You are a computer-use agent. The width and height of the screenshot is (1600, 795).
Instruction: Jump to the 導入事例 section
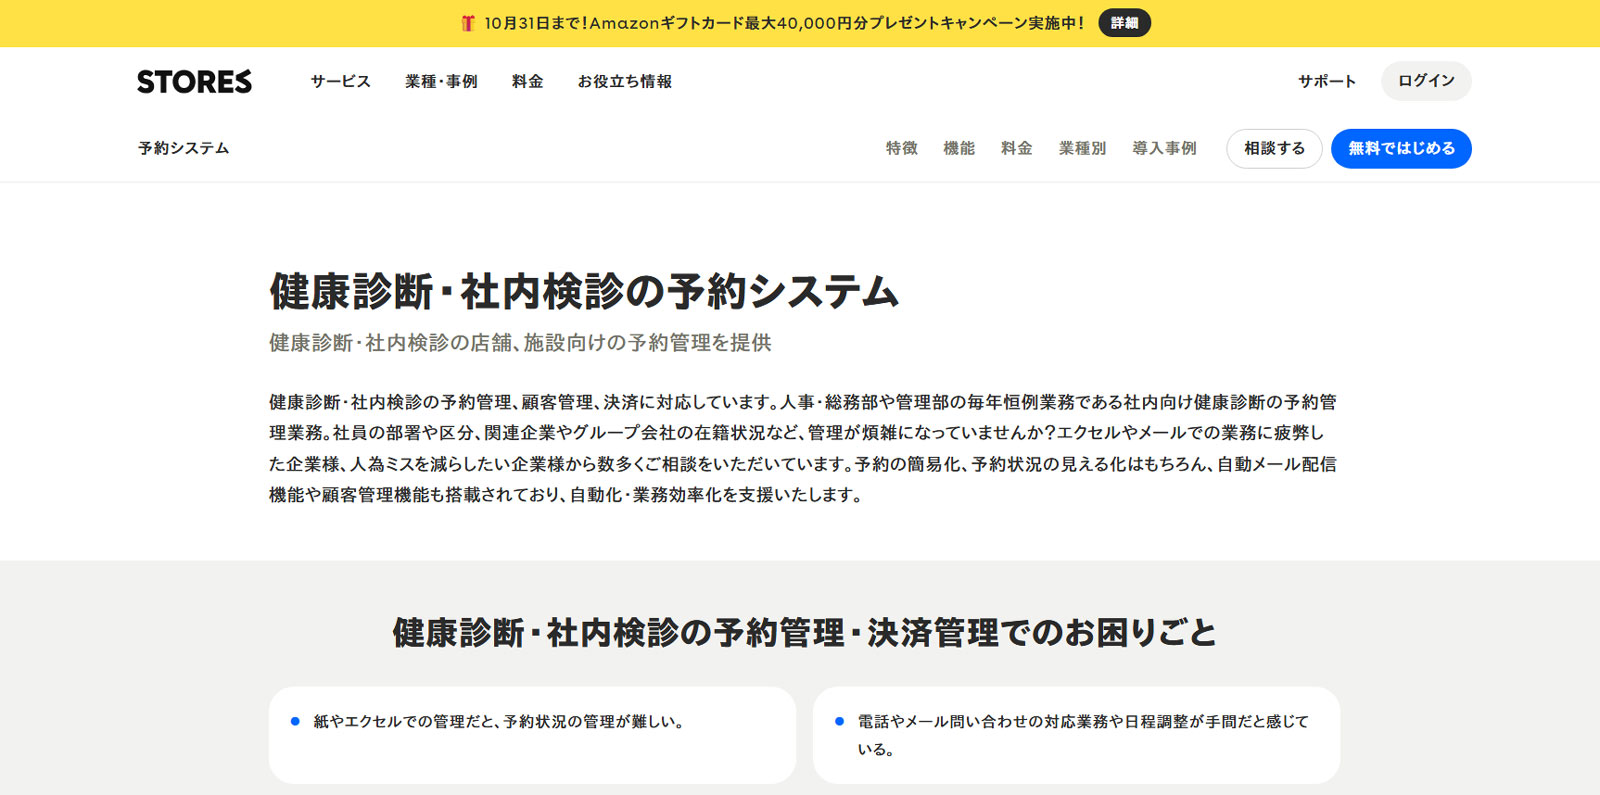pos(1164,148)
